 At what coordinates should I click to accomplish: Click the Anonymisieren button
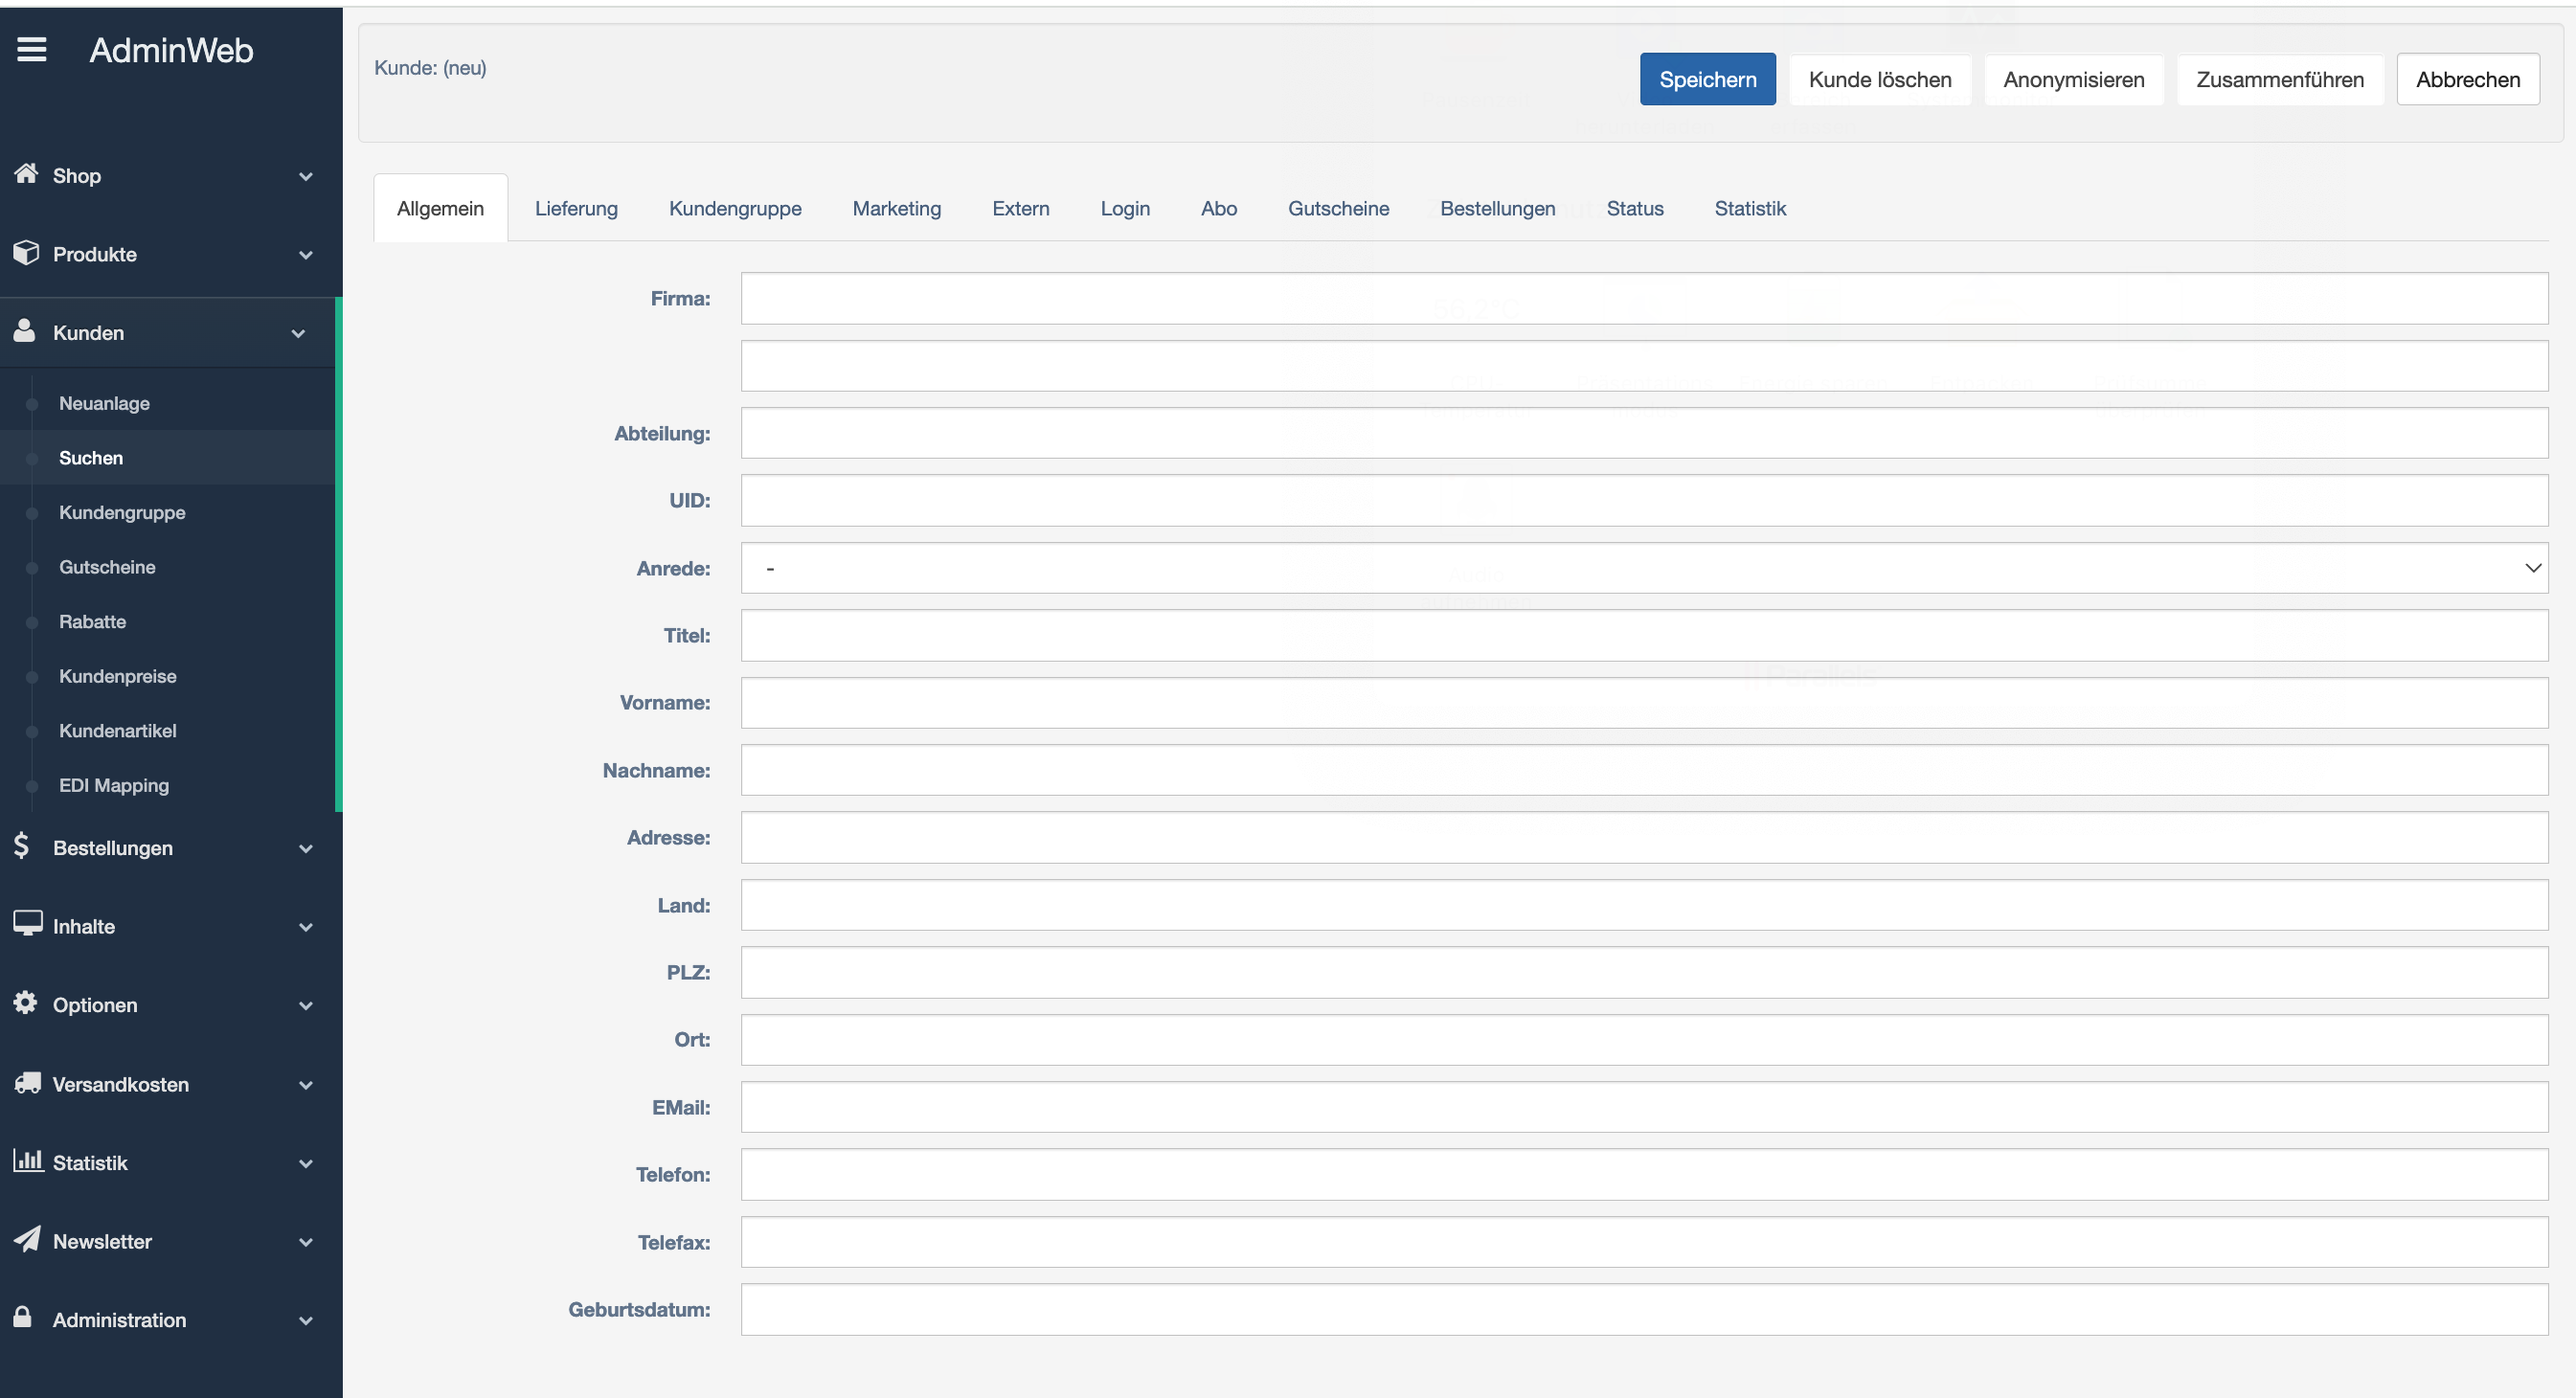[2074, 79]
